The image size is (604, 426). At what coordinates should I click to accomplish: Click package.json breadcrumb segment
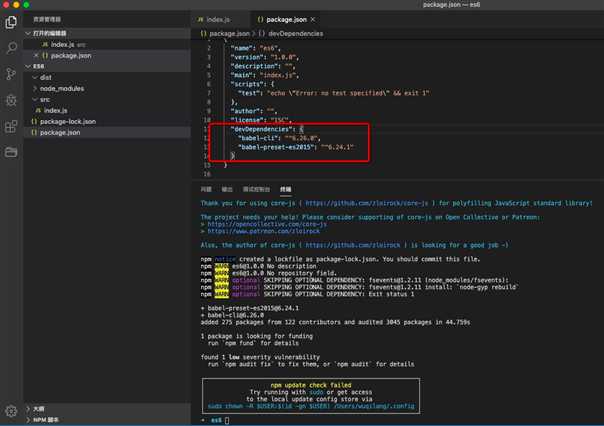click(225, 34)
